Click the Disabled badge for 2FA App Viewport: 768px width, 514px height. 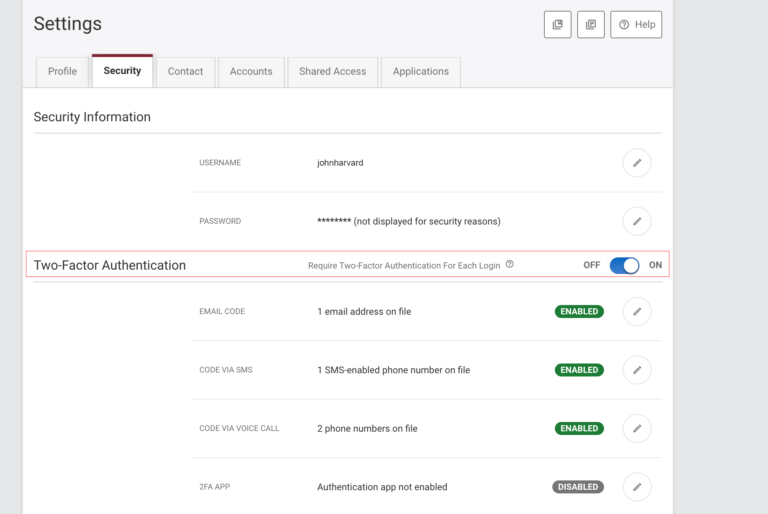pyautogui.click(x=578, y=487)
